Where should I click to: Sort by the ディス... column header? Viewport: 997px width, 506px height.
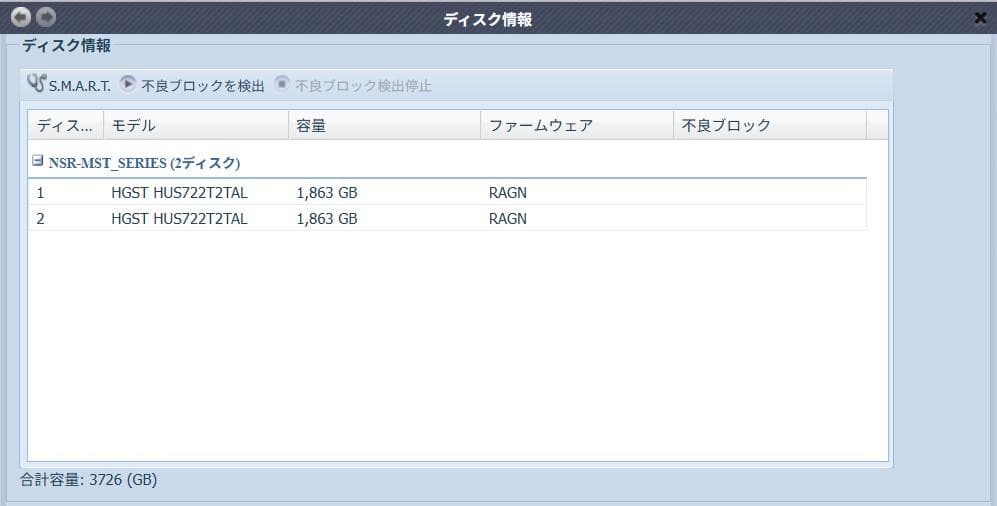click(x=65, y=125)
